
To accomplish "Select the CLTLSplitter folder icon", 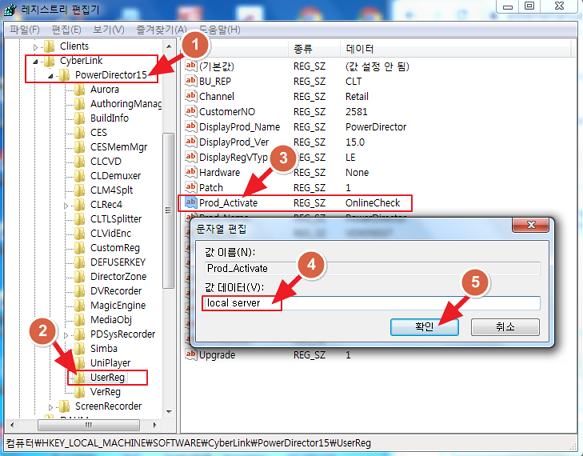I will [x=79, y=219].
